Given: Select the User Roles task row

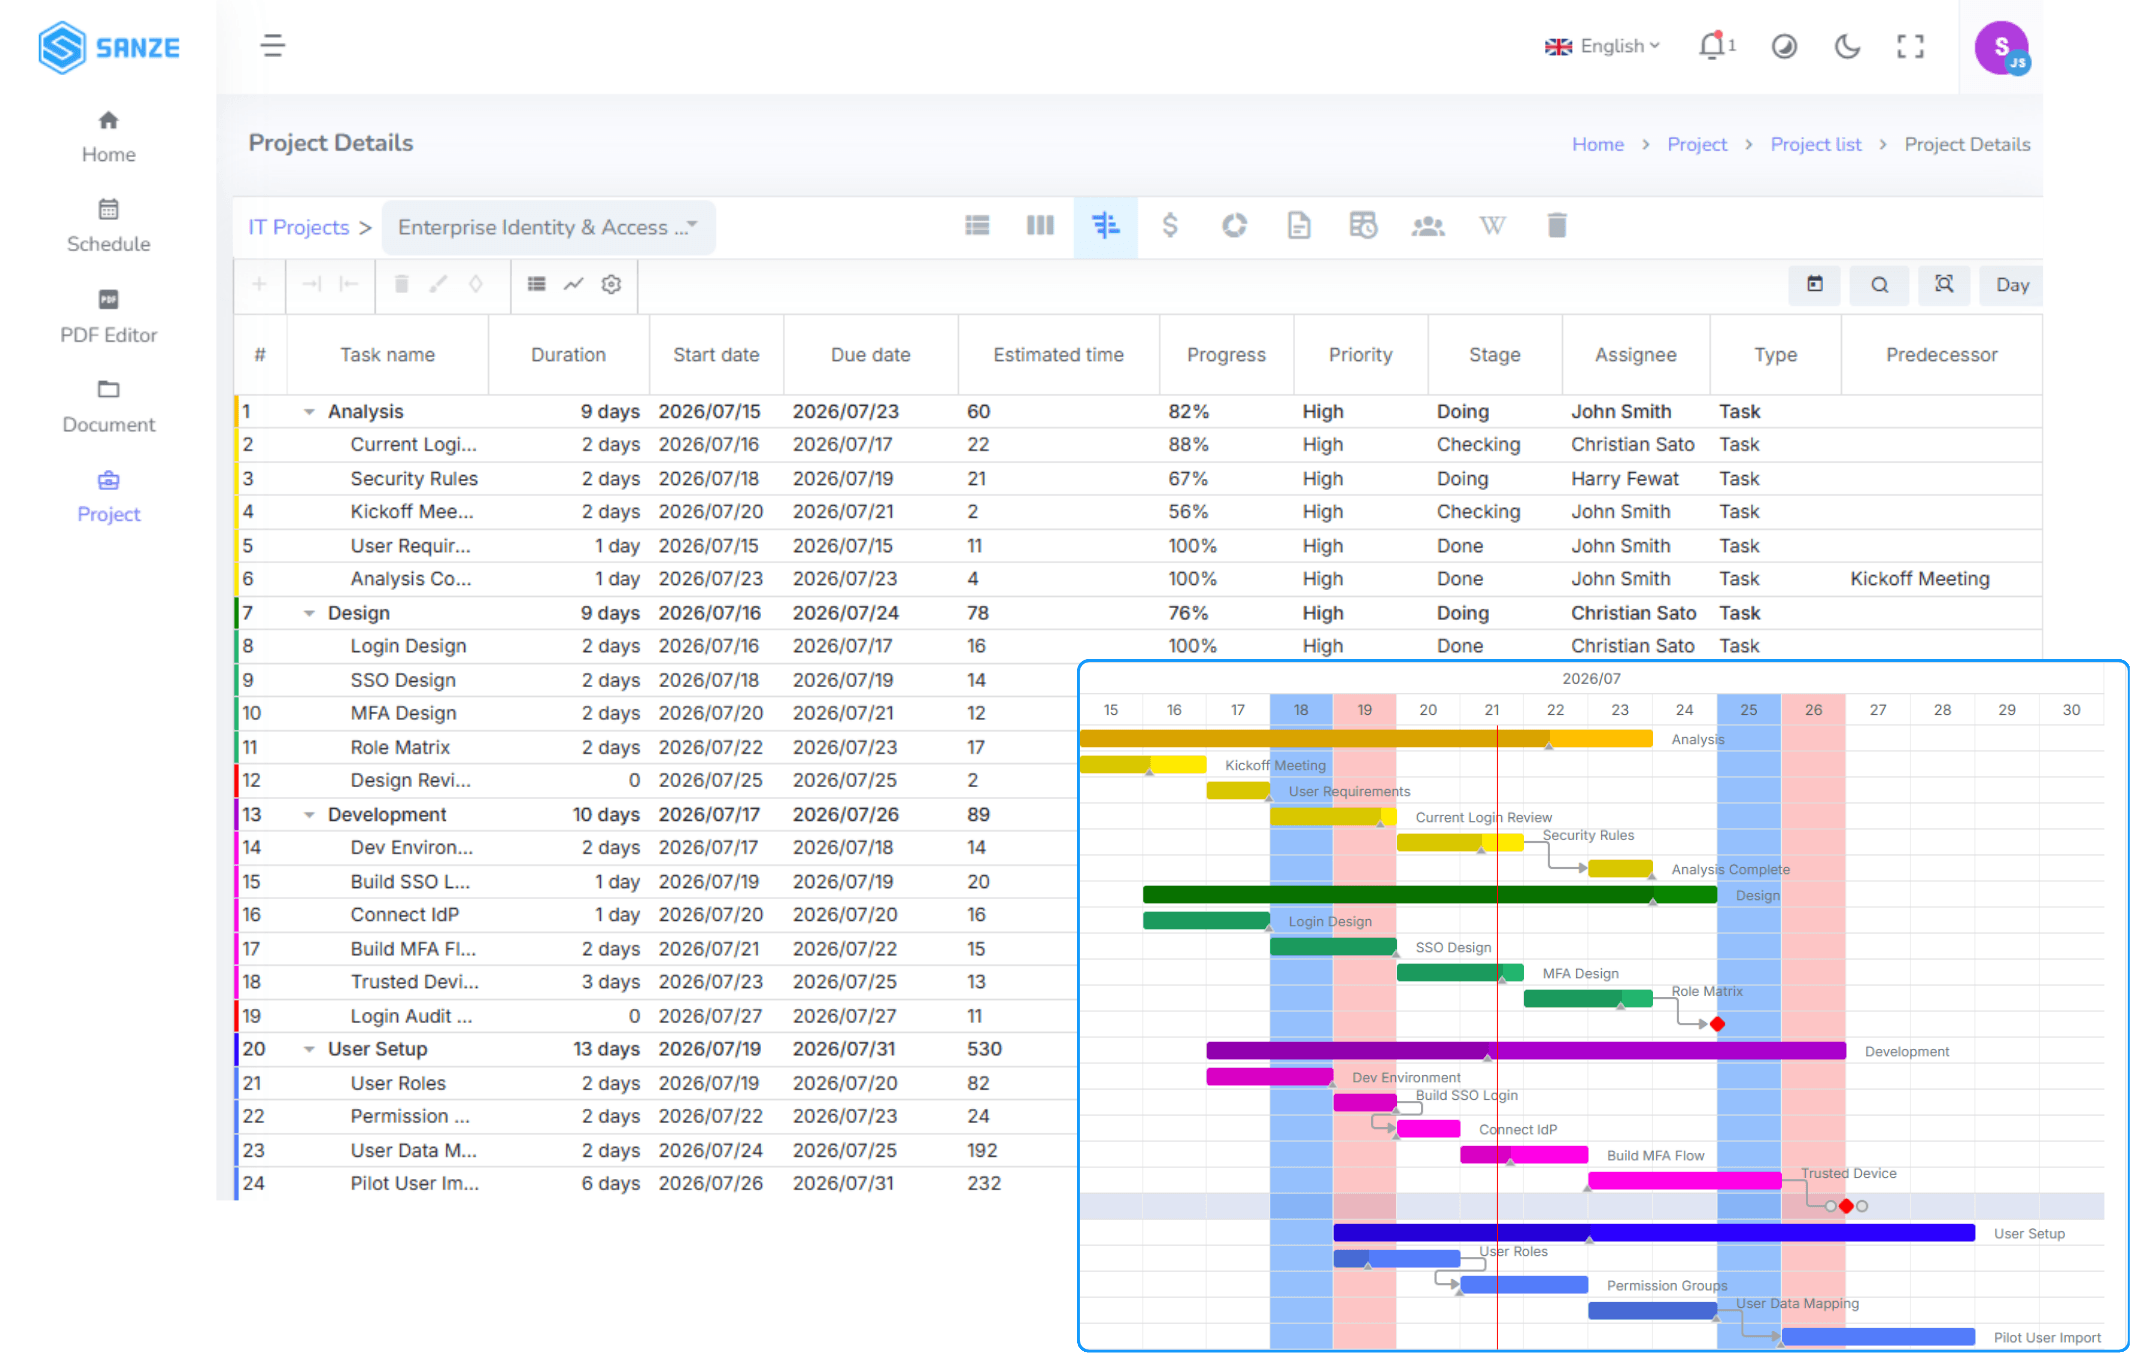Looking at the screenshot, I should [x=656, y=1083].
